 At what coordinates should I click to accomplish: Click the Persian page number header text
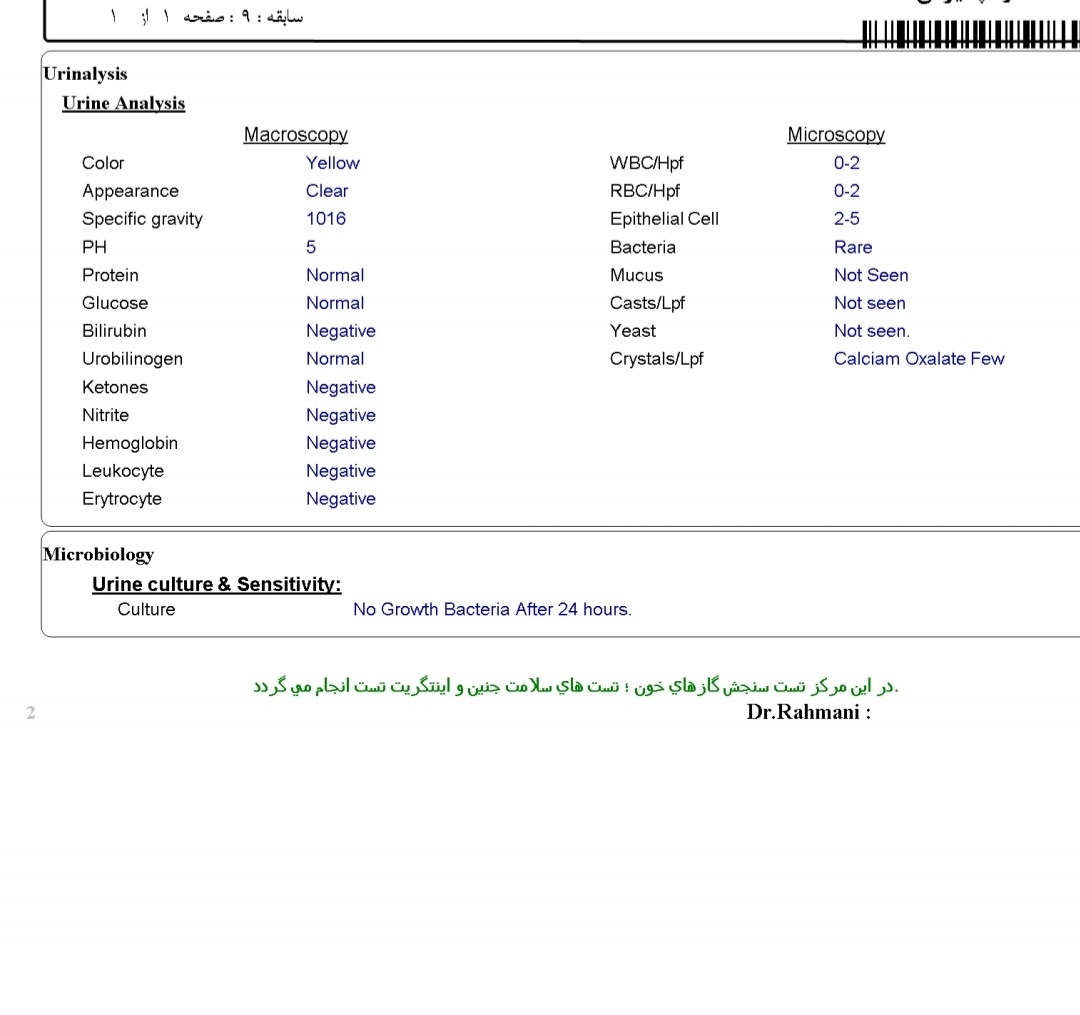207,17
